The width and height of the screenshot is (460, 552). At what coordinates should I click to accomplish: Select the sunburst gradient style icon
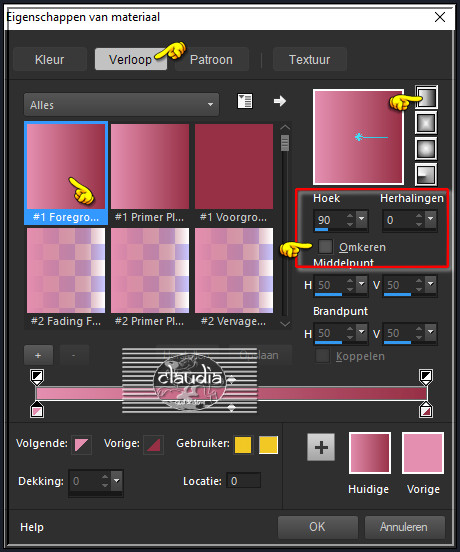click(x=426, y=149)
